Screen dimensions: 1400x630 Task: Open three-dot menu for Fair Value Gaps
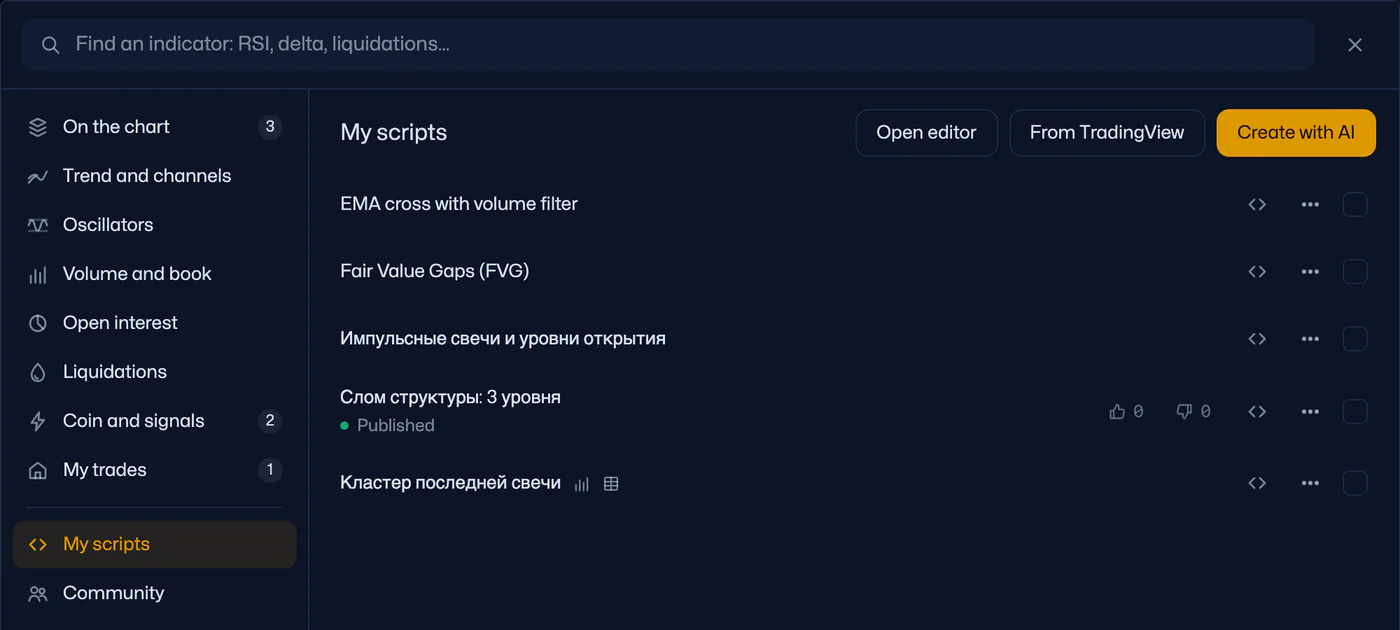coord(1310,271)
